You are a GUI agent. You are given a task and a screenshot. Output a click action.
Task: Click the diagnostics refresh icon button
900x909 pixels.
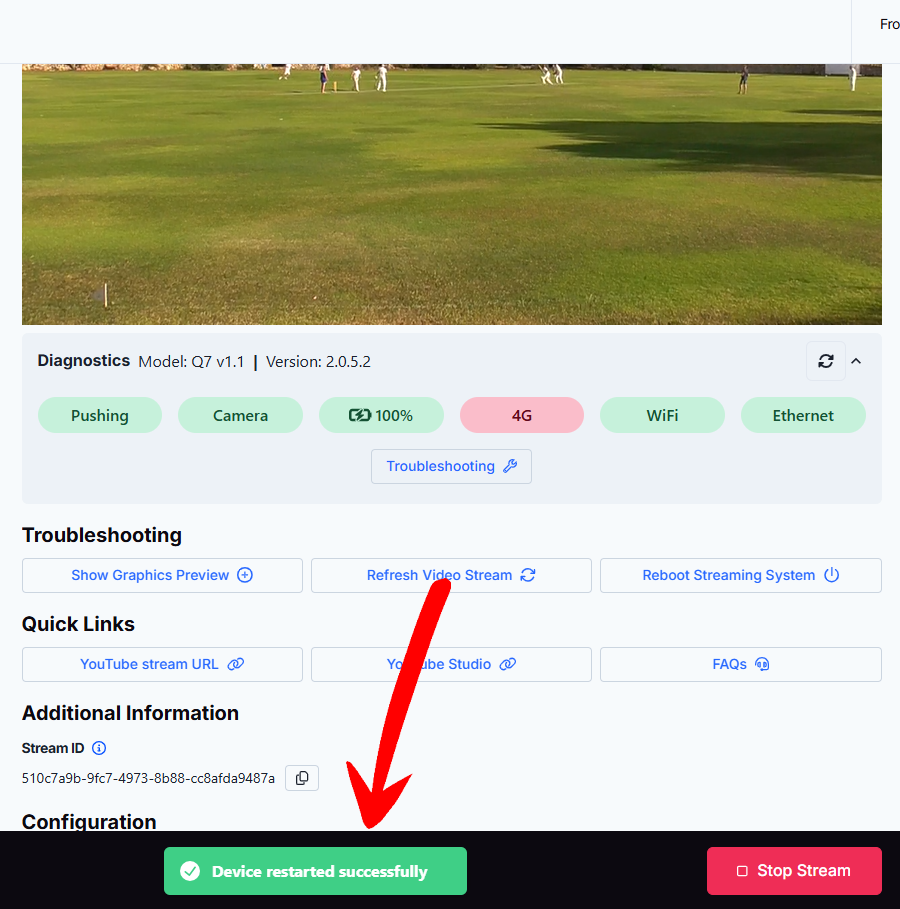(x=825, y=361)
